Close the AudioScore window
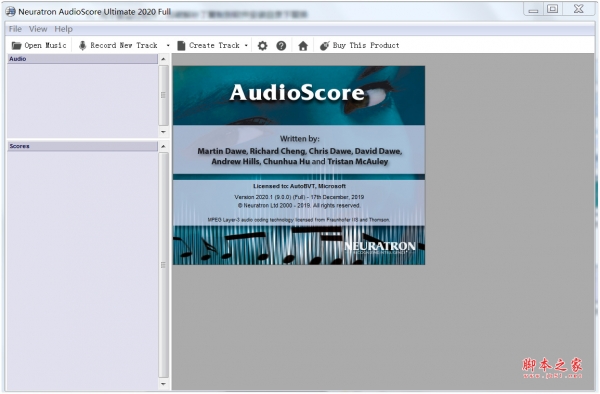600x394 pixels. pos(579,9)
